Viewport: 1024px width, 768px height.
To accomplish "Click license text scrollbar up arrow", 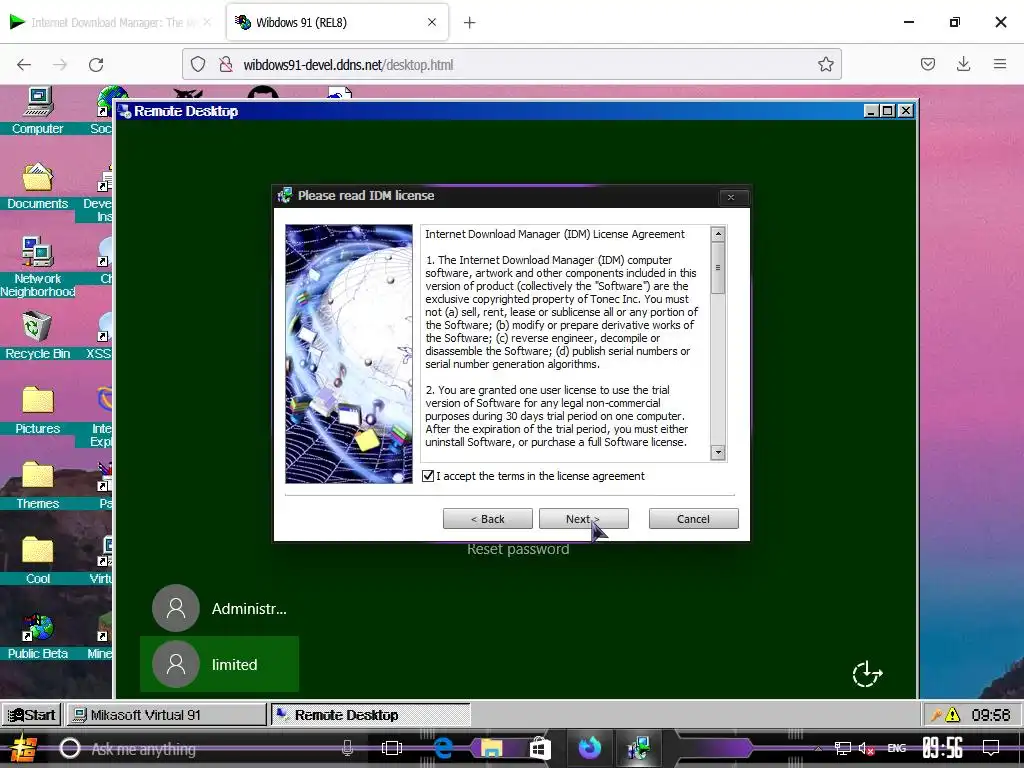I will click(718, 234).
